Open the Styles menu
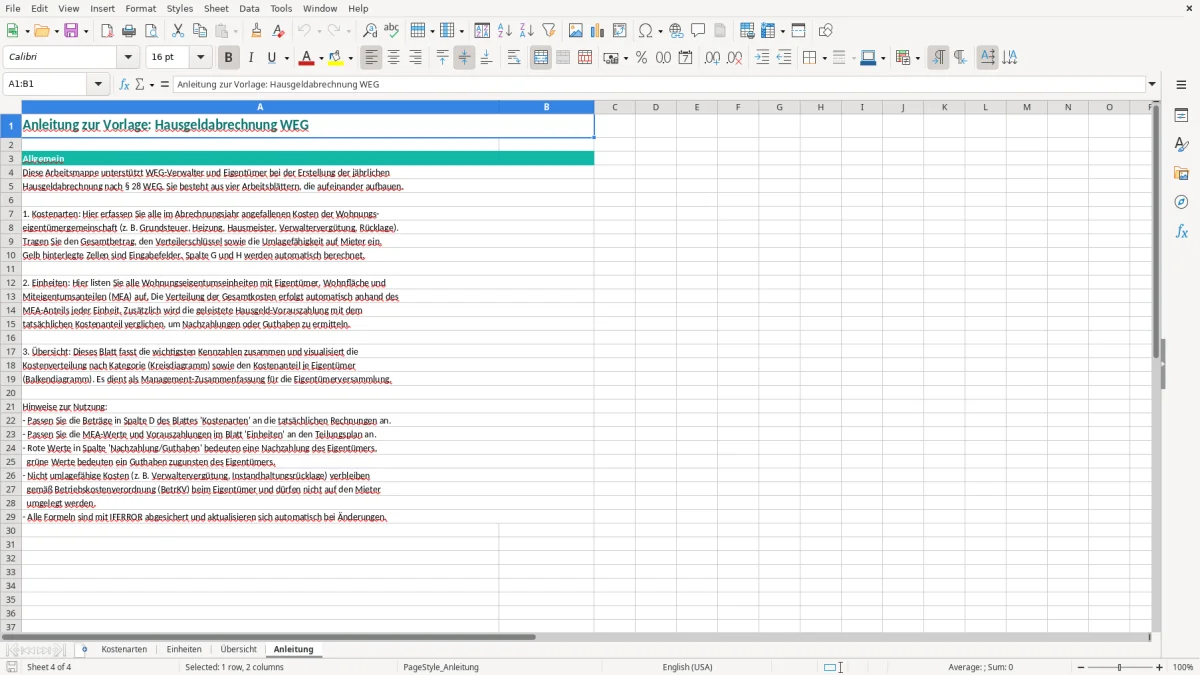 tap(180, 8)
